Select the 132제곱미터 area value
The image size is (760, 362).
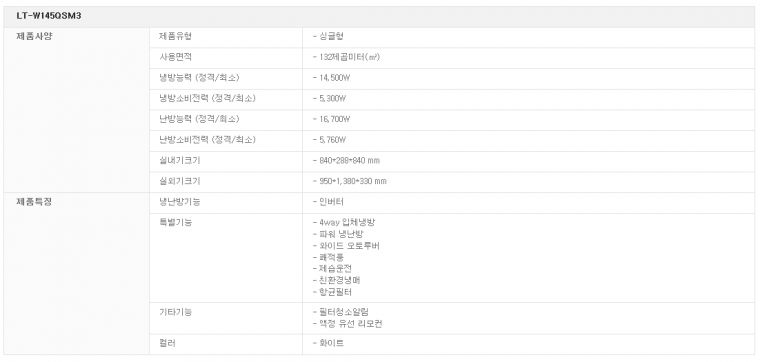pyautogui.click(x=346, y=57)
